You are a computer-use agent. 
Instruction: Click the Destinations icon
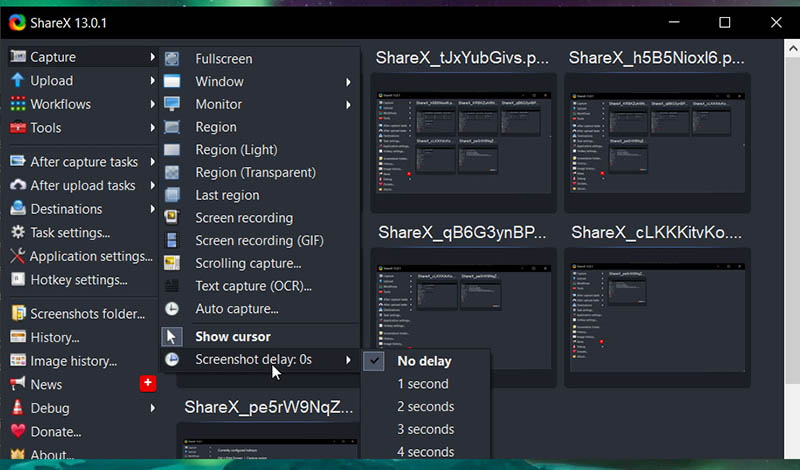click(18, 208)
